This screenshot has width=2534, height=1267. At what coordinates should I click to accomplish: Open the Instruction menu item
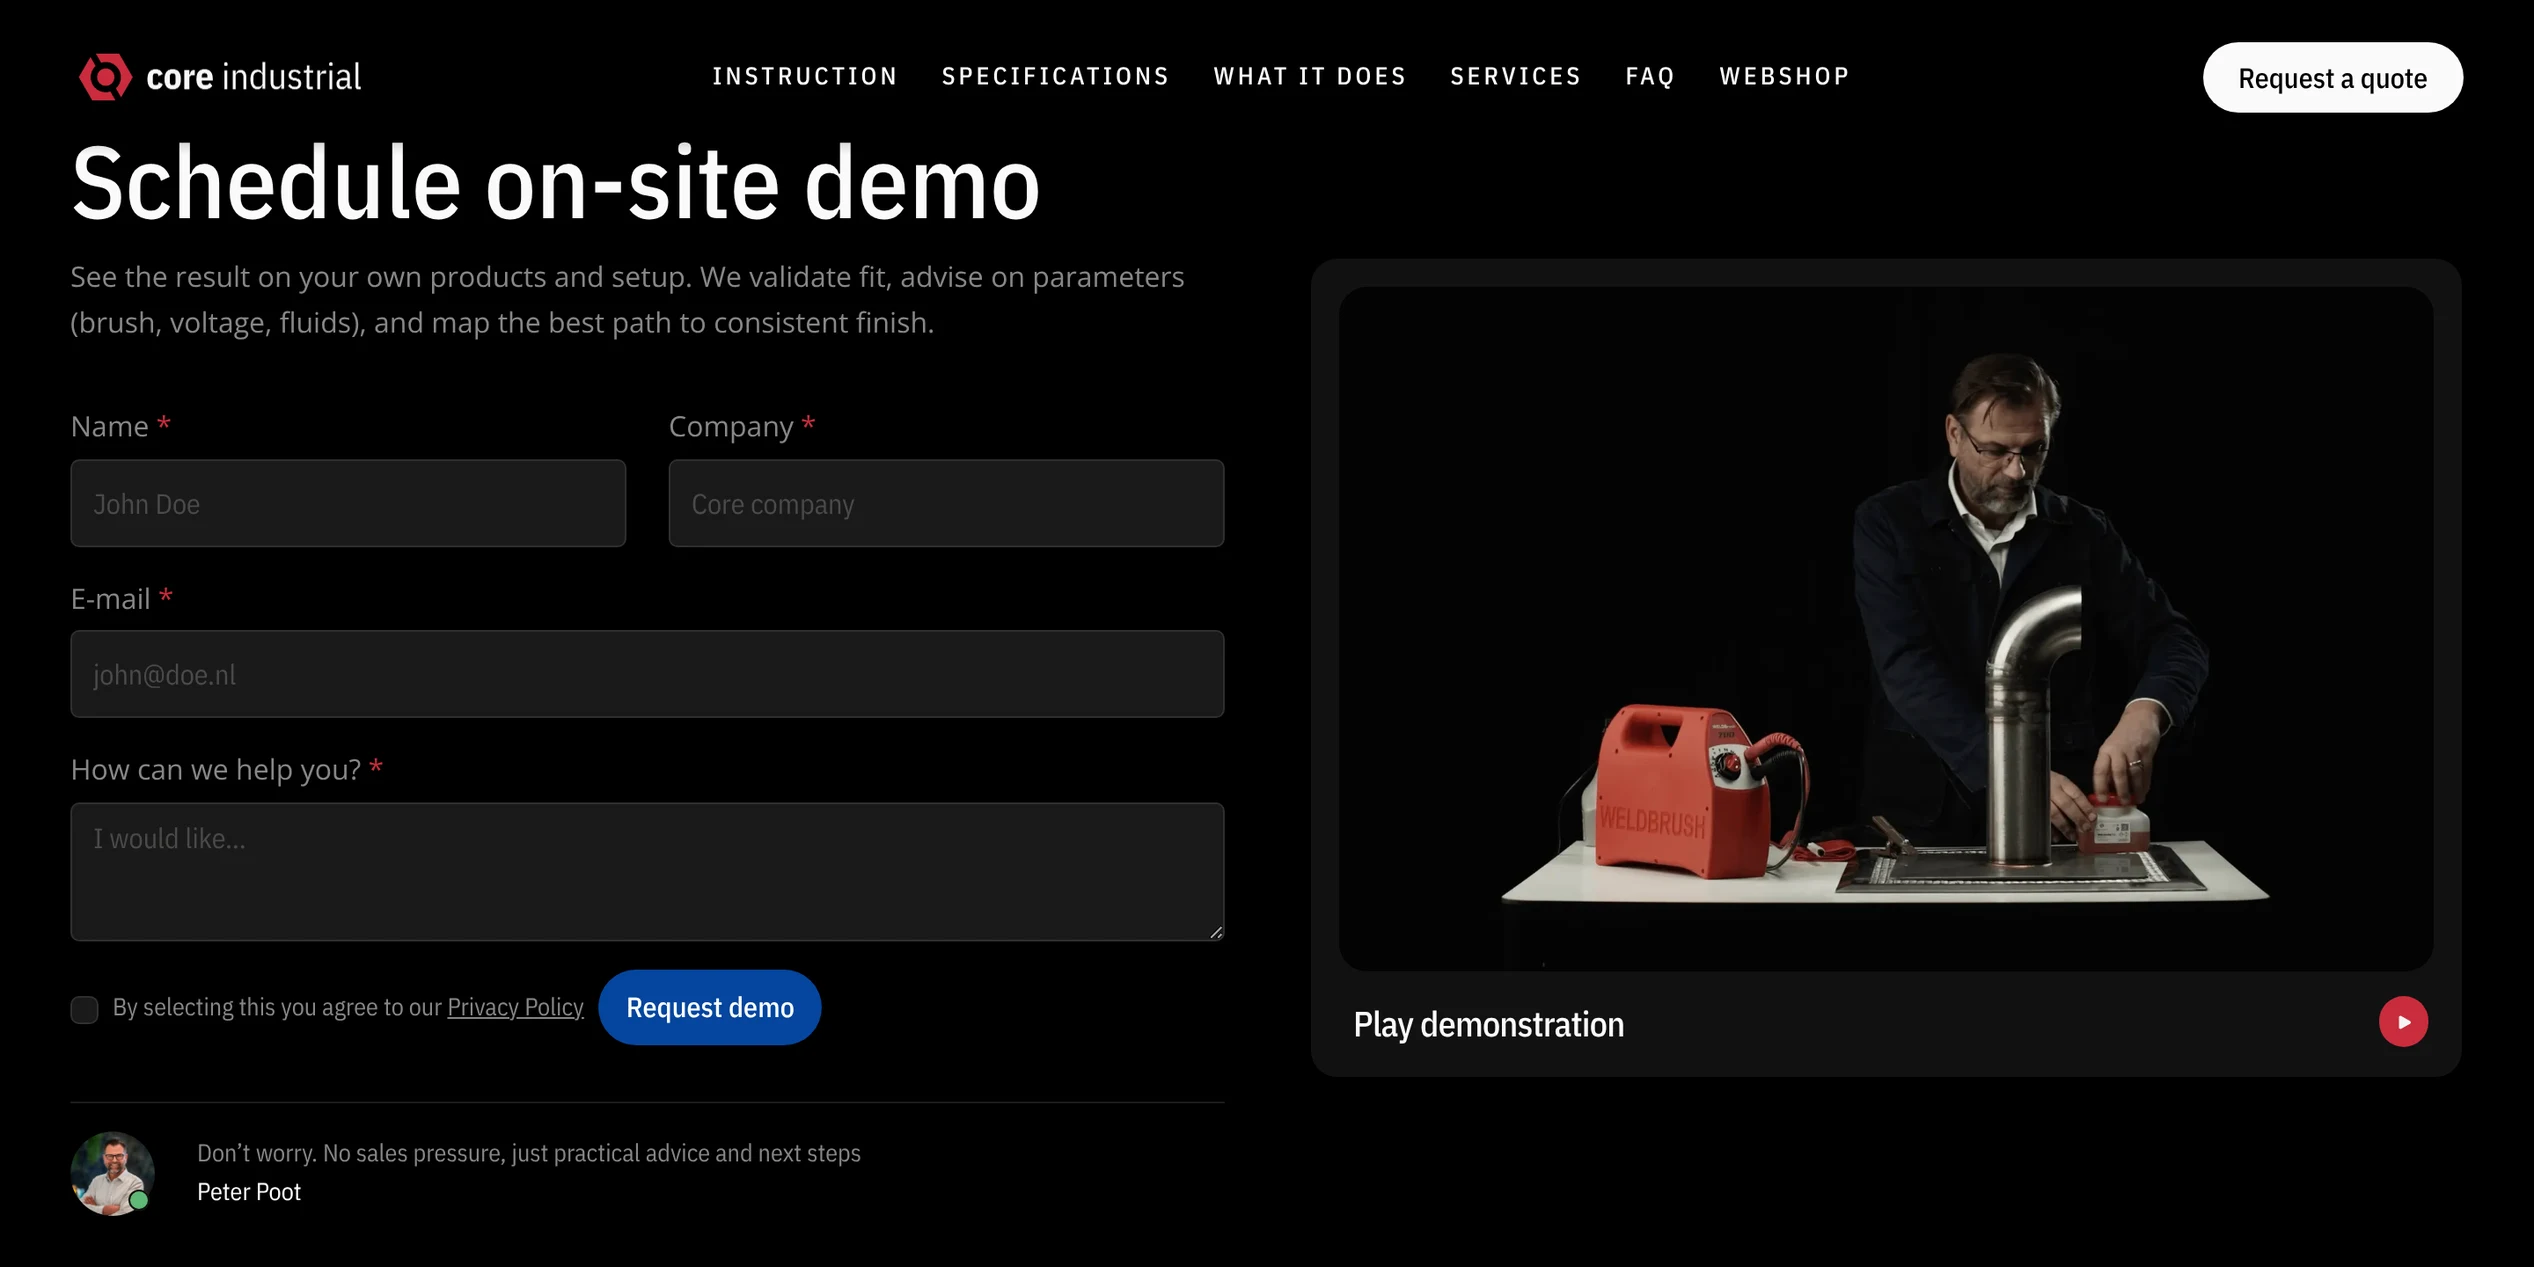(805, 76)
